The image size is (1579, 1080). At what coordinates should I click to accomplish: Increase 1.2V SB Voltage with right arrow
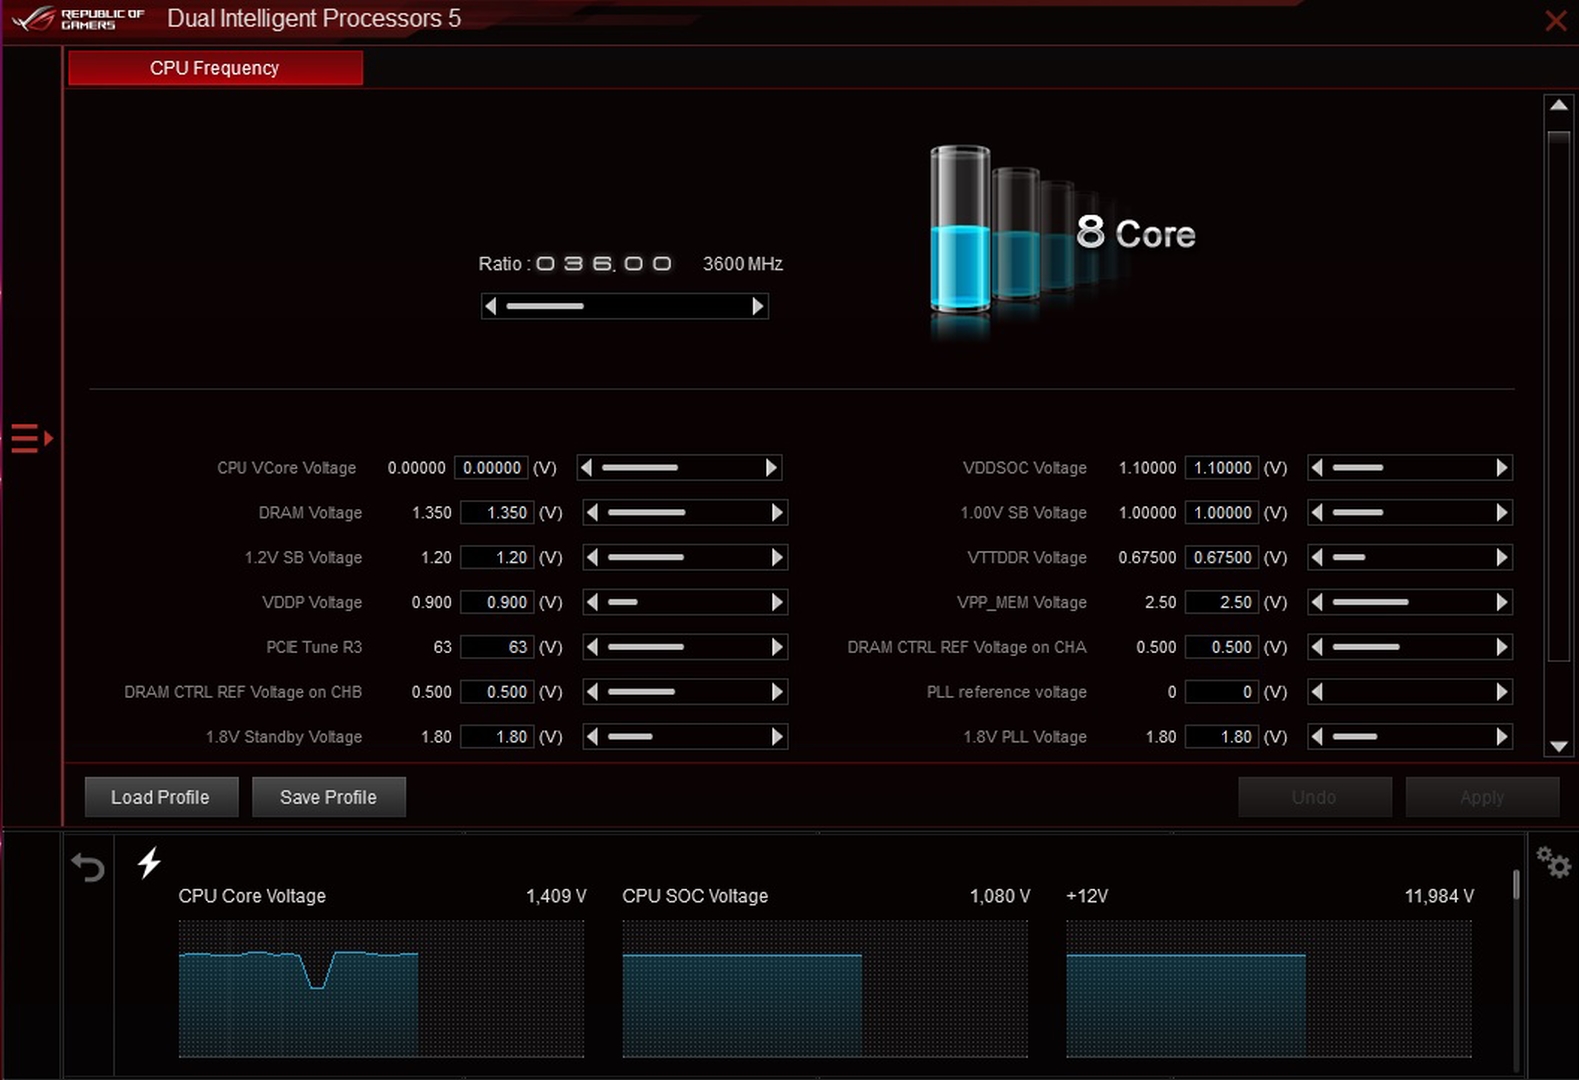pyautogui.click(x=777, y=557)
